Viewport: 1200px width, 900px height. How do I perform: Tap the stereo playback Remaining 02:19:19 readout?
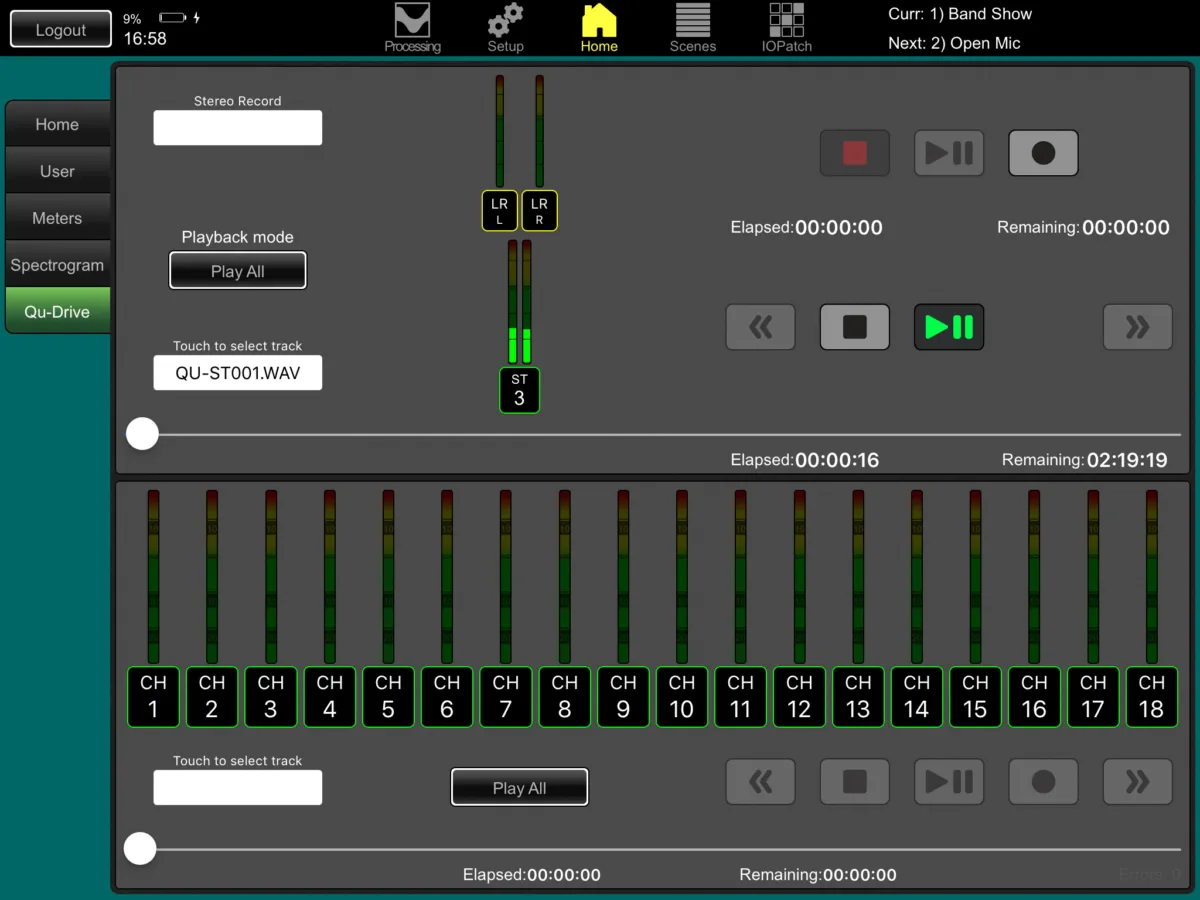[x=1085, y=460]
